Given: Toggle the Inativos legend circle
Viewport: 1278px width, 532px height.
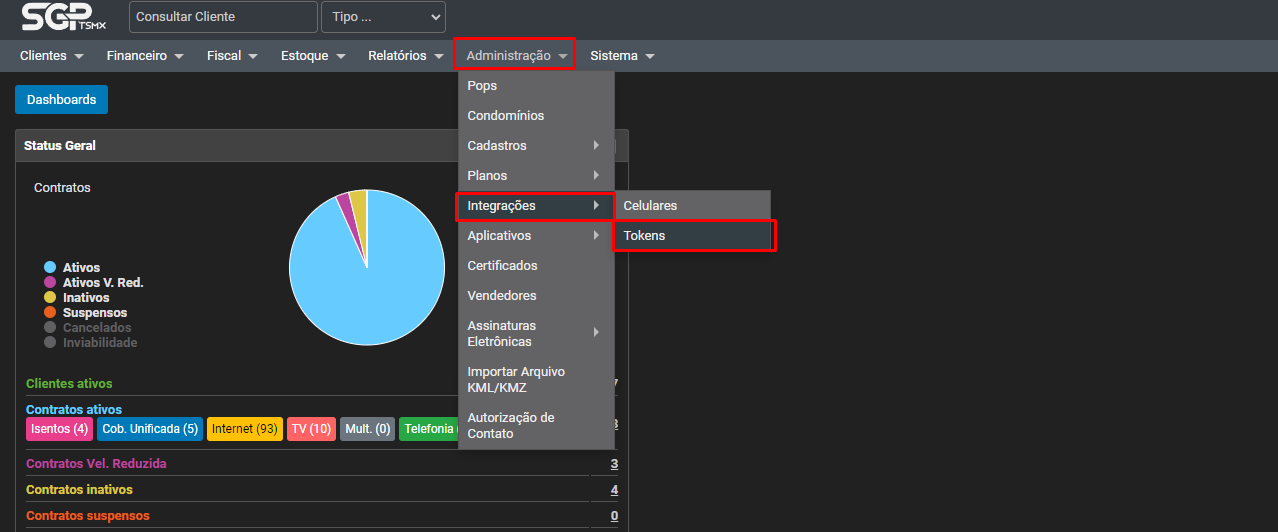Looking at the screenshot, I should (49, 298).
